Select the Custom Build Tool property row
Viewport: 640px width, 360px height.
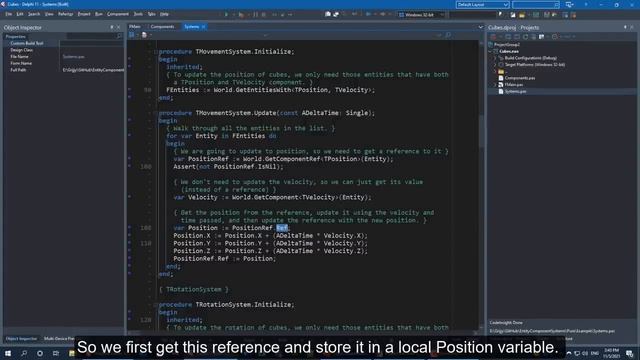tap(63, 43)
